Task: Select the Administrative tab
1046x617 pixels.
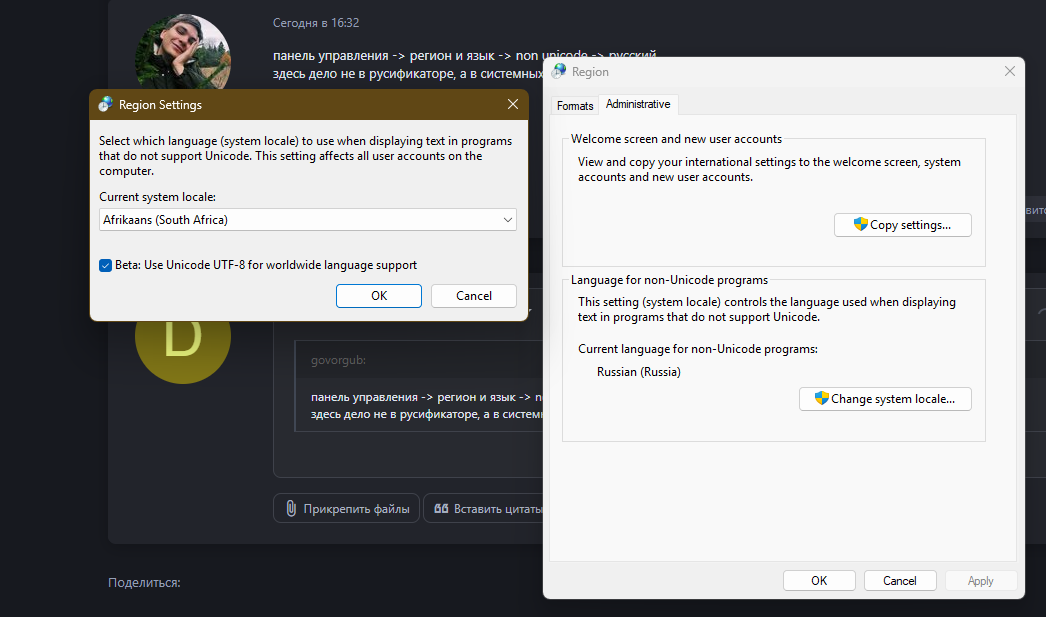Action: click(x=638, y=104)
